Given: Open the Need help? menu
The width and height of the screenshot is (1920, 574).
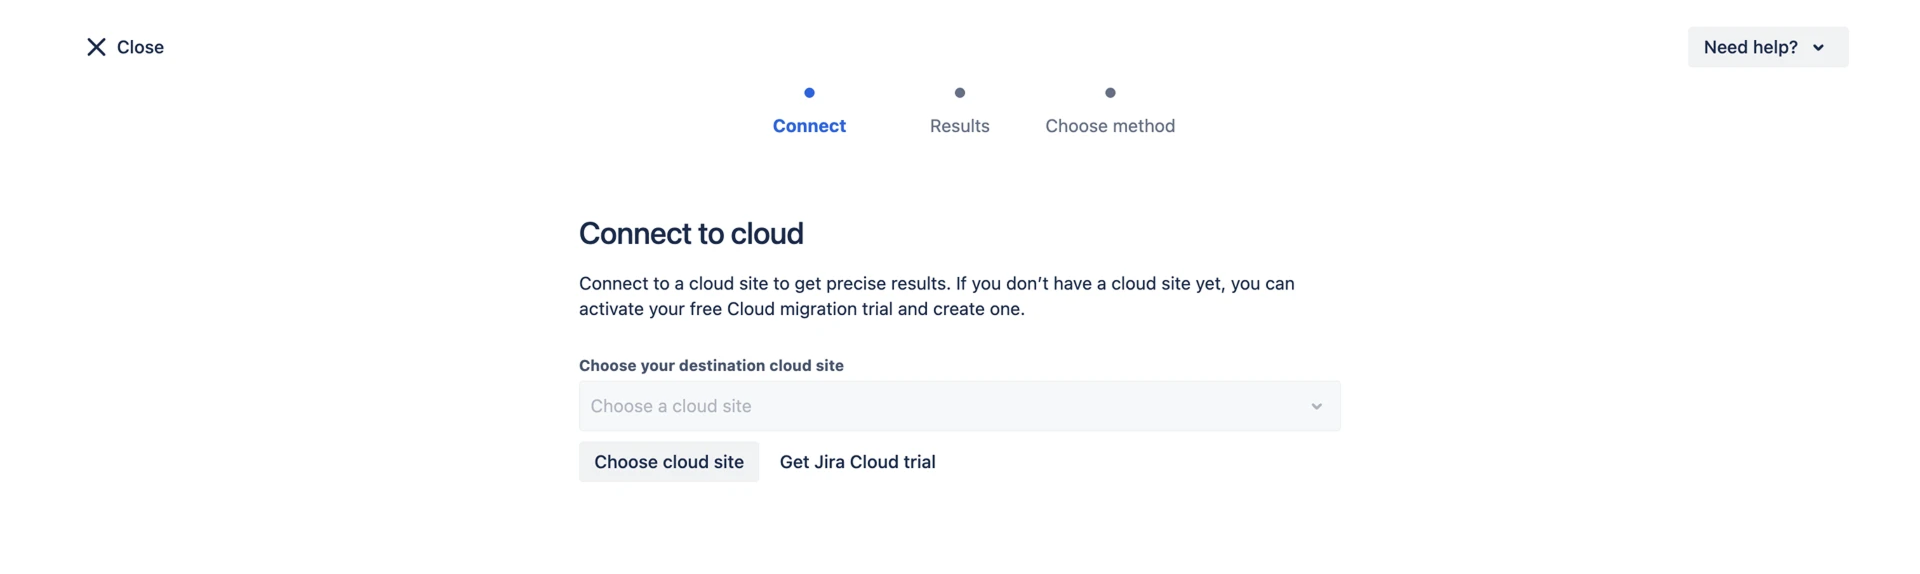Looking at the screenshot, I should pyautogui.click(x=1766, y=47).
